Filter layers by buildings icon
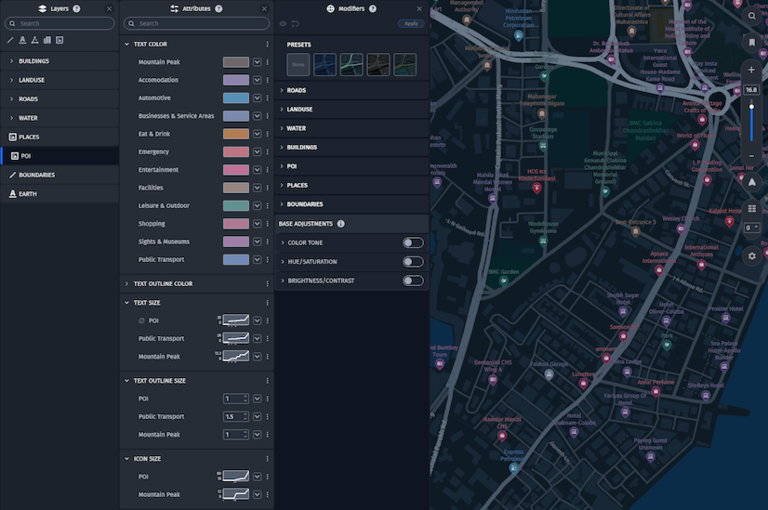This screenshot has height=510, width=768. (x=47, y=40)
